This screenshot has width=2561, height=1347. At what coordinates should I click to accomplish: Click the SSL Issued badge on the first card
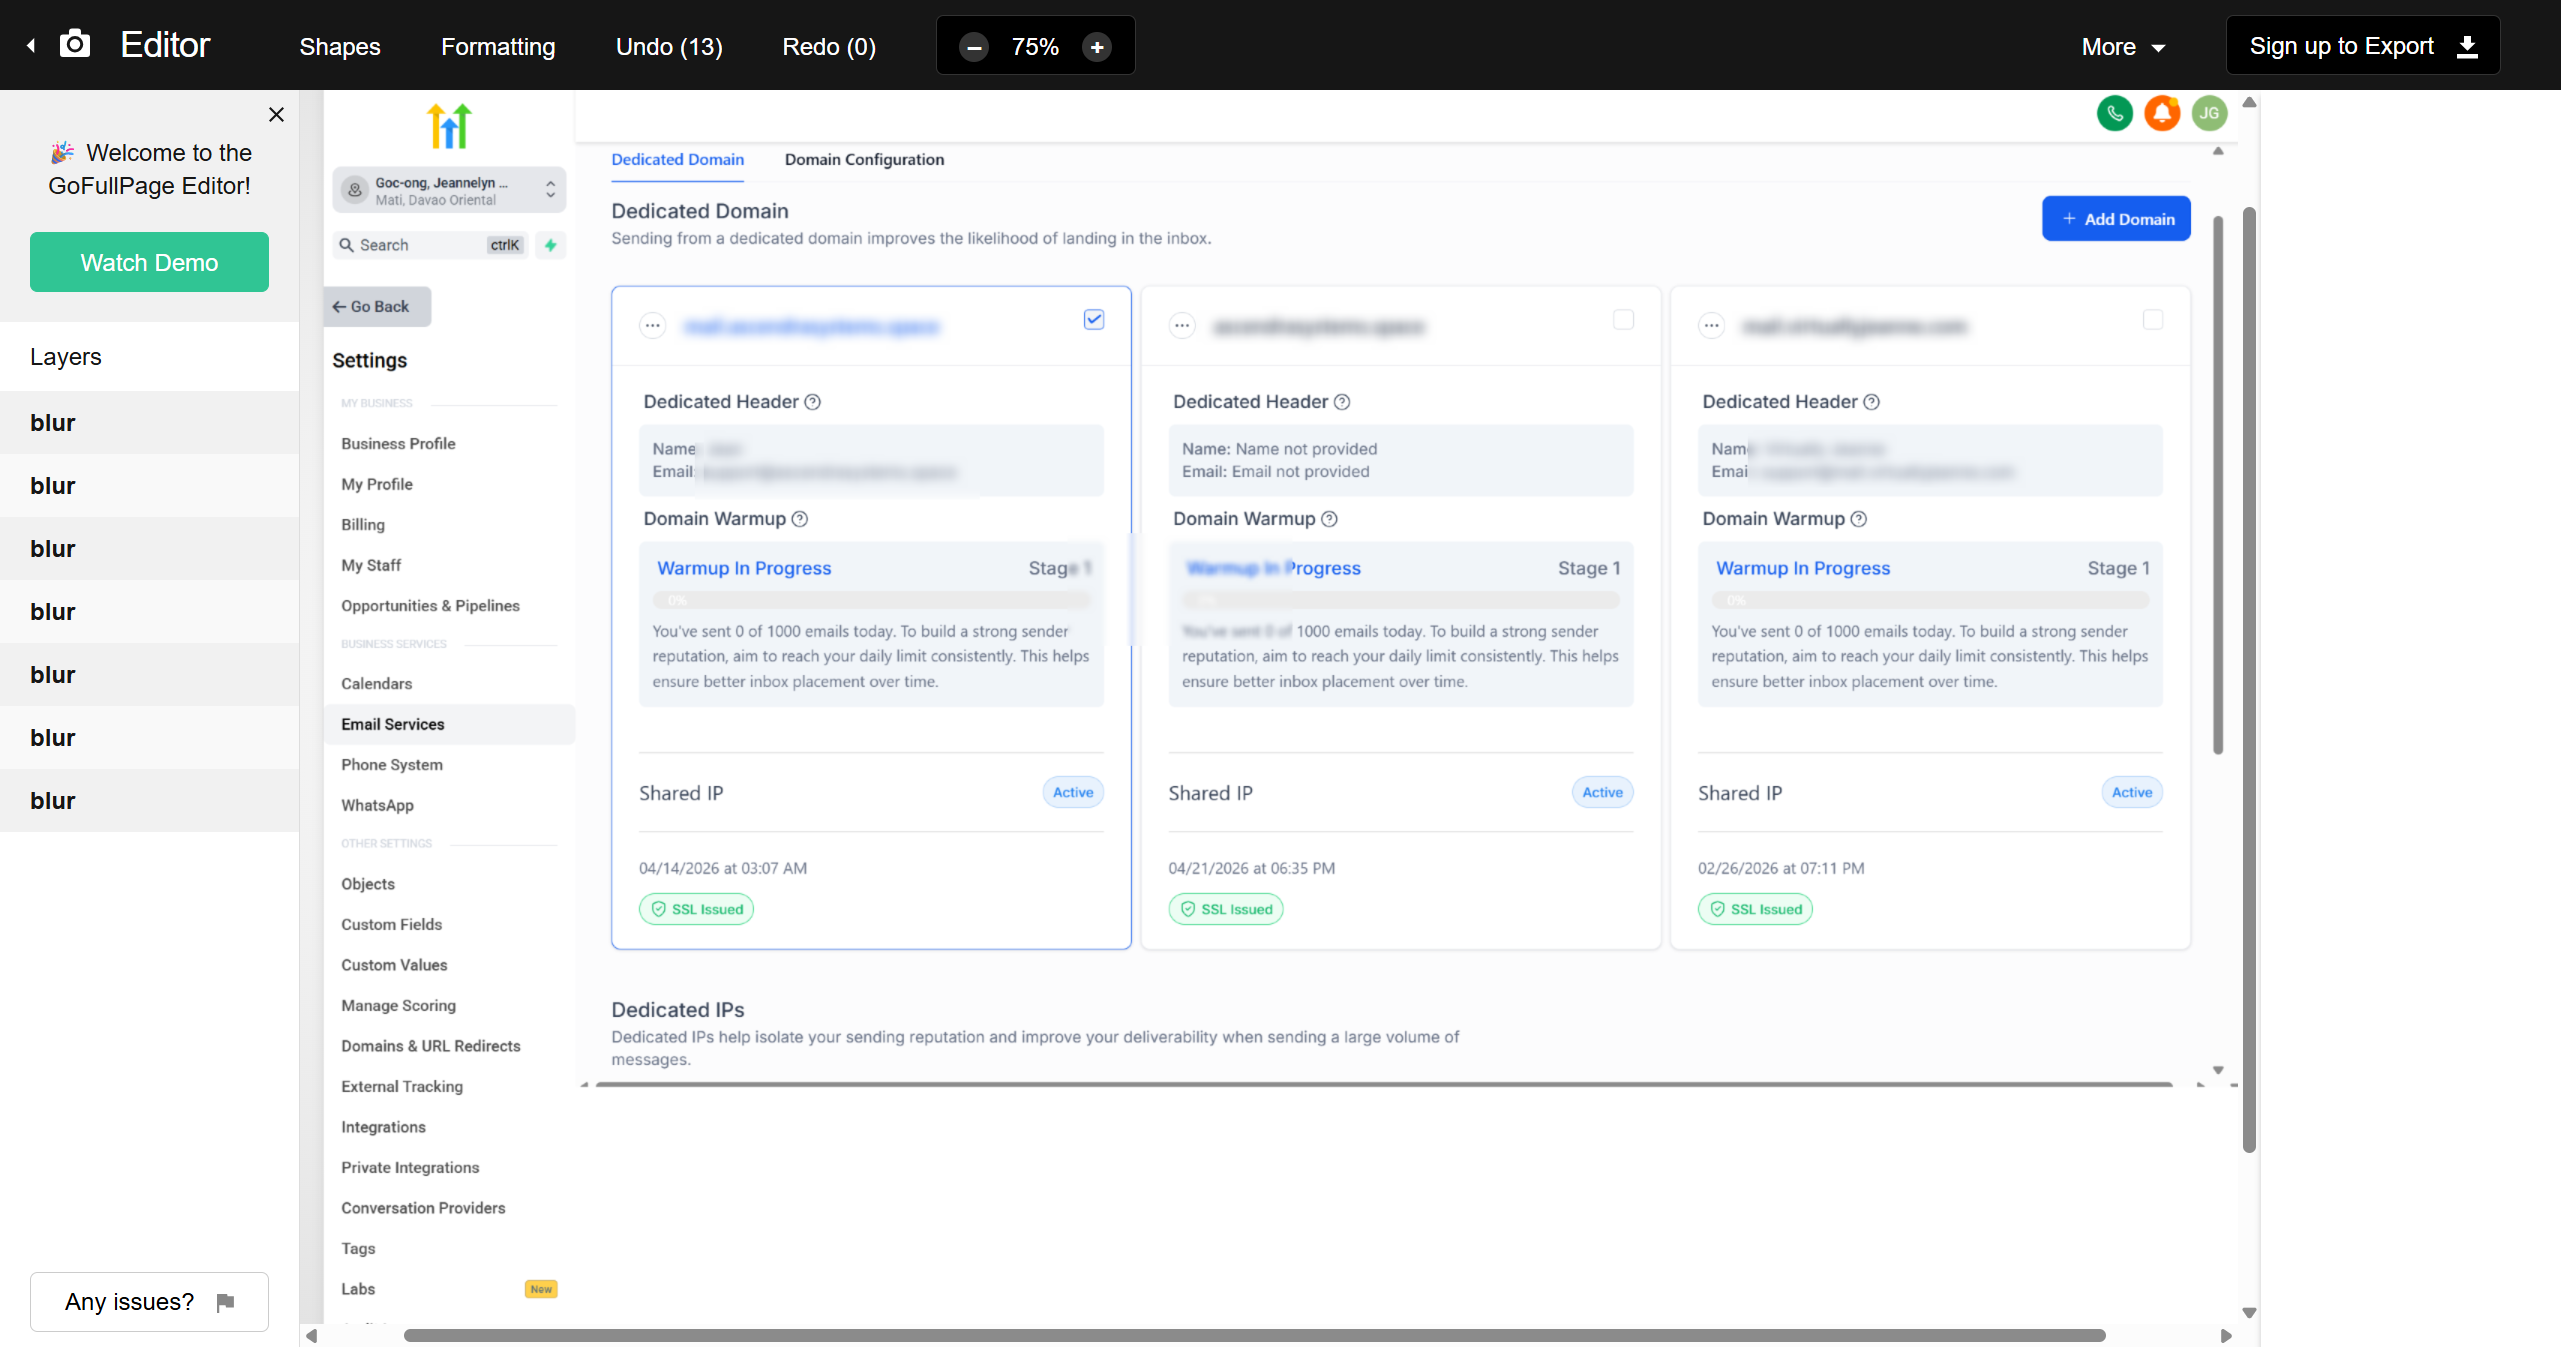pyautogui.click(x=697, y=910)
